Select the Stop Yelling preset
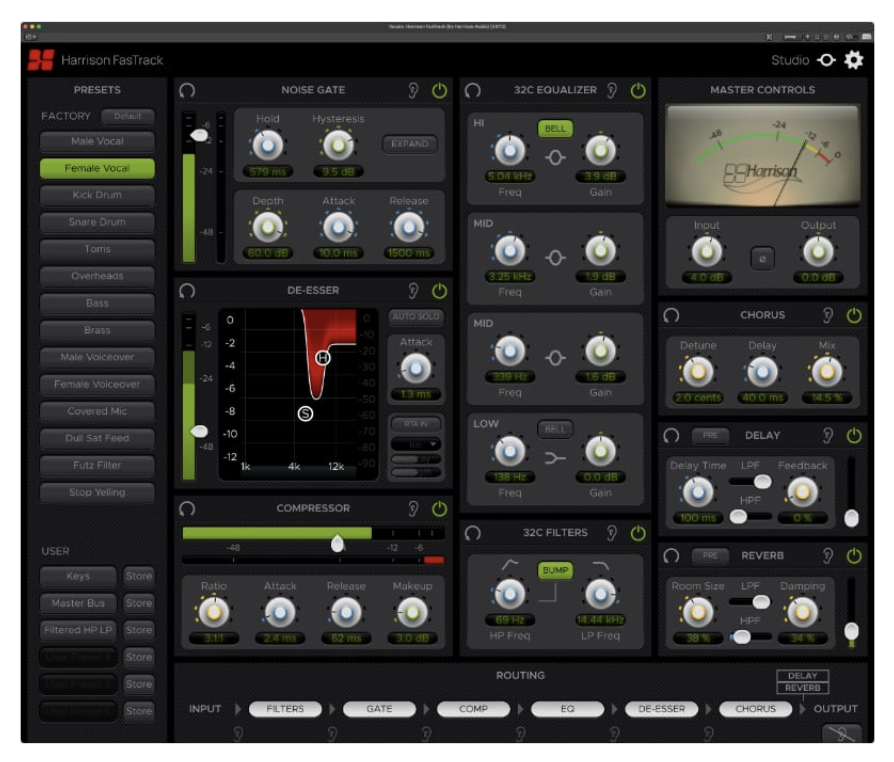Screen dimensions: 894x762 pyautogui.click(x=97, y=492)
